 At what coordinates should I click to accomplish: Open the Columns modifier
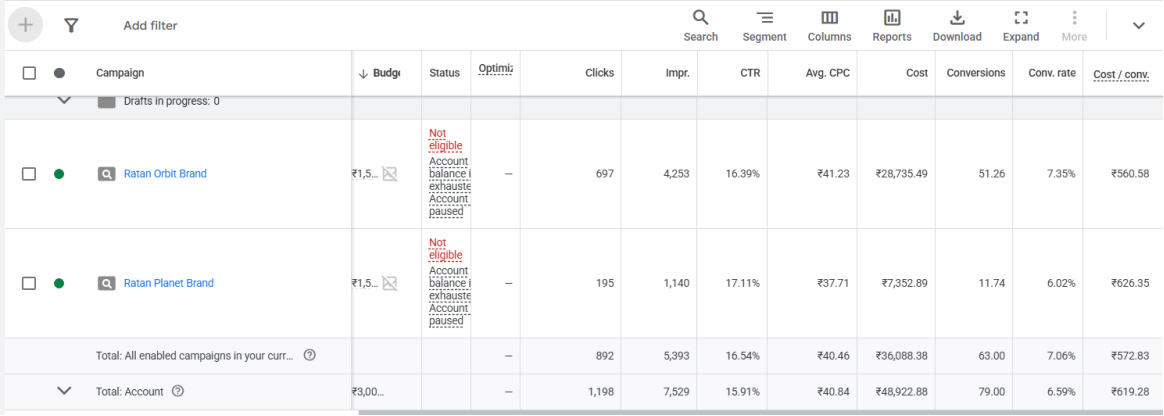pyautogui.click(x=829, y=25)
